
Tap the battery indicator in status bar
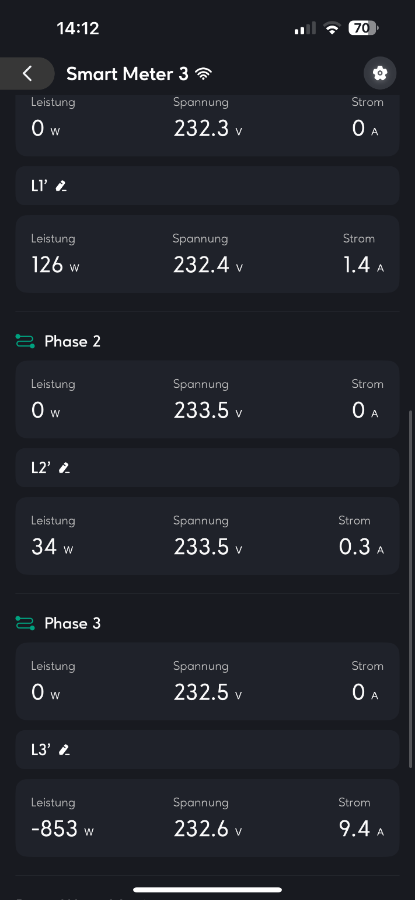point(363,28)
